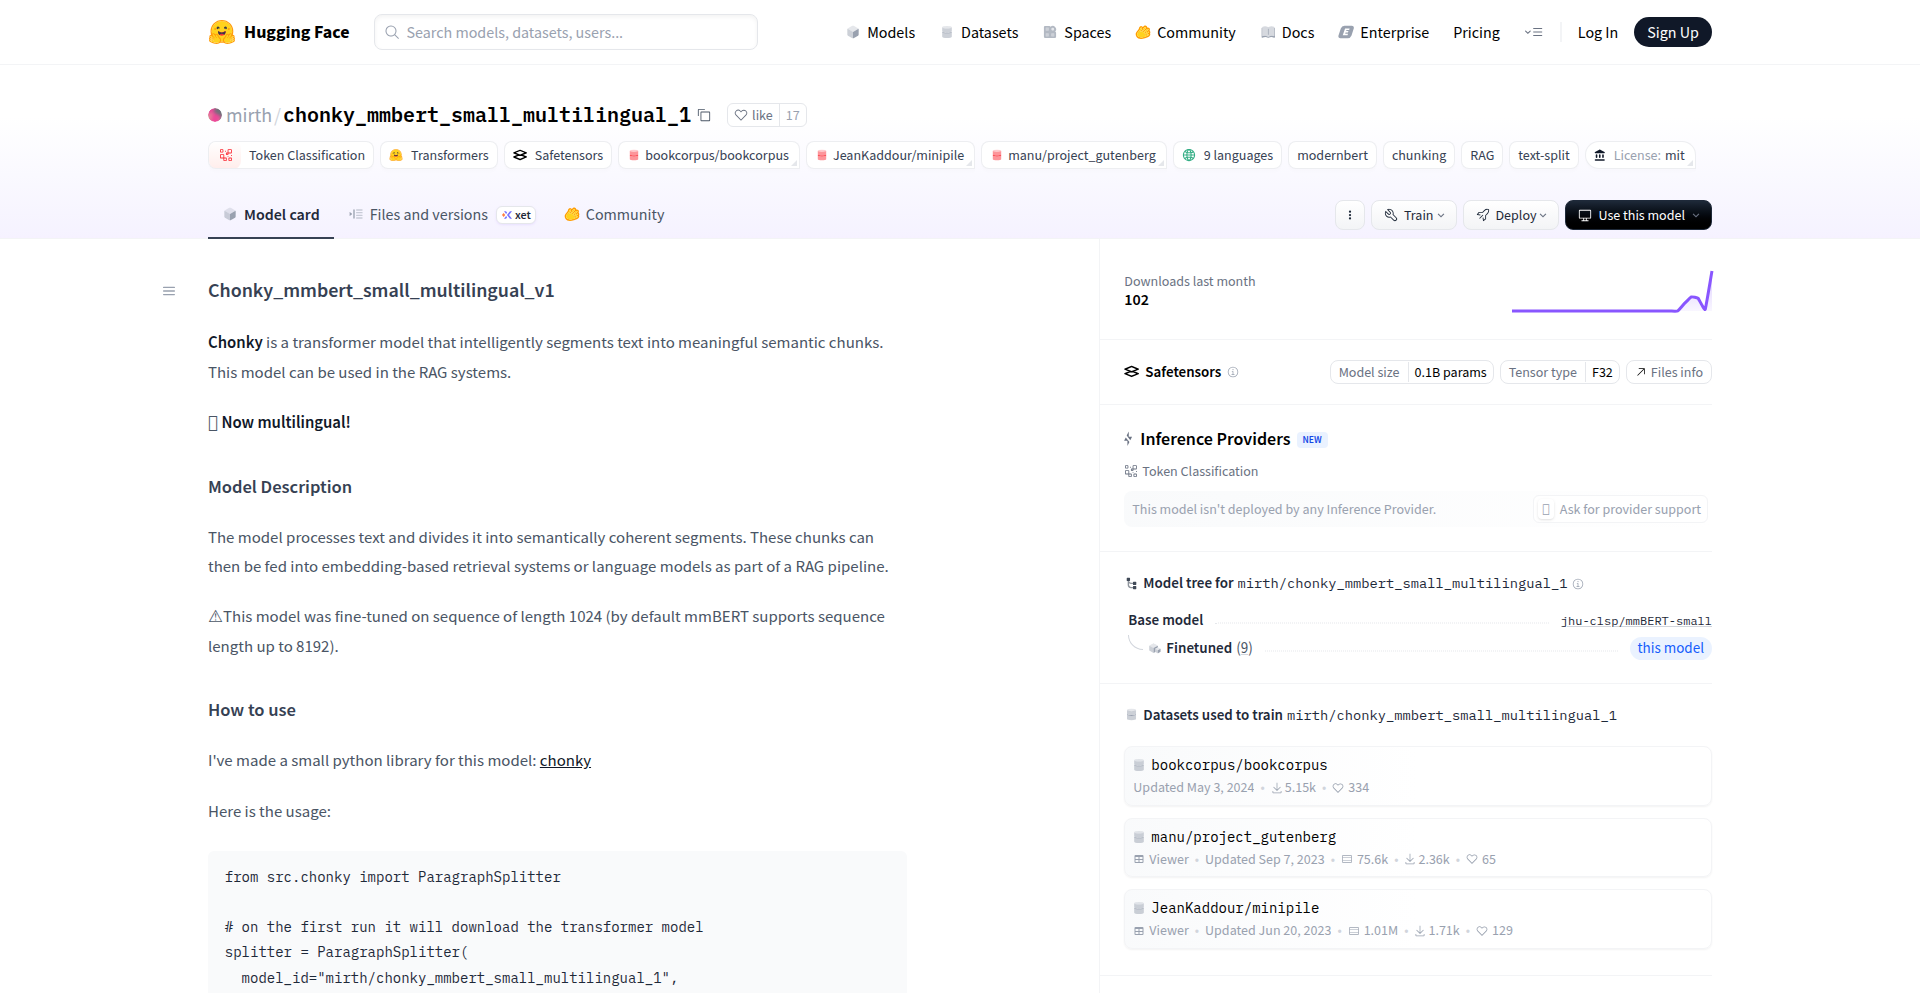Image resolution: width=1920 pixels, height=993 pixels.
Task: Click the 'this model' badge
Action: [1670, 648]
